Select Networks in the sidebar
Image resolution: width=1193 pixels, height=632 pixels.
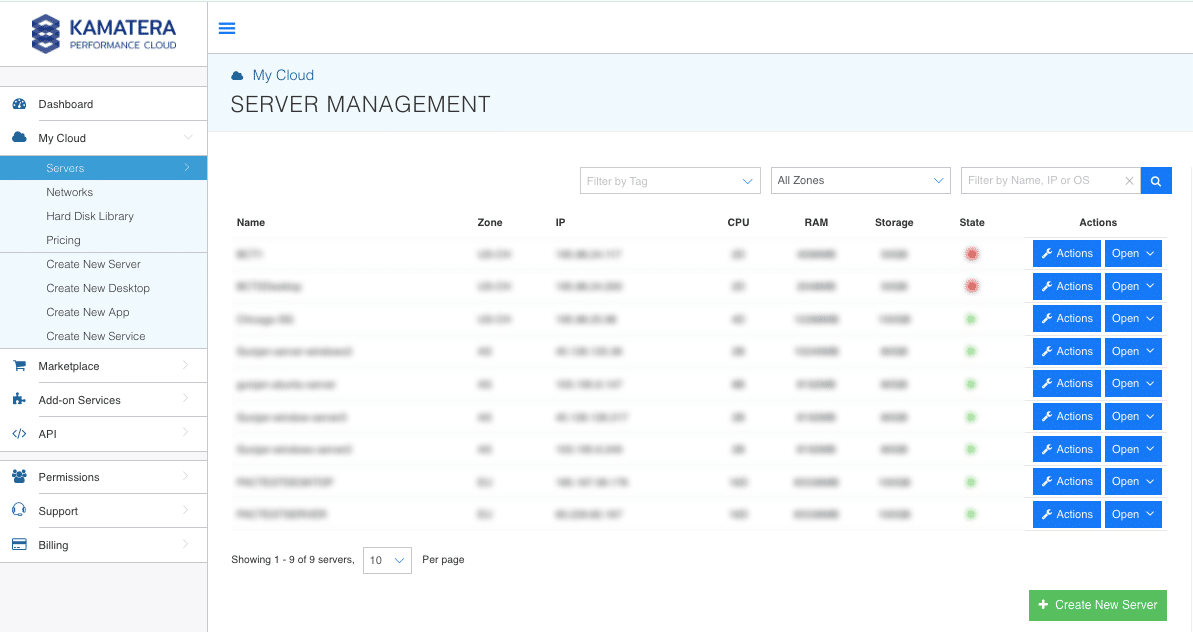[x=69, y=192]
